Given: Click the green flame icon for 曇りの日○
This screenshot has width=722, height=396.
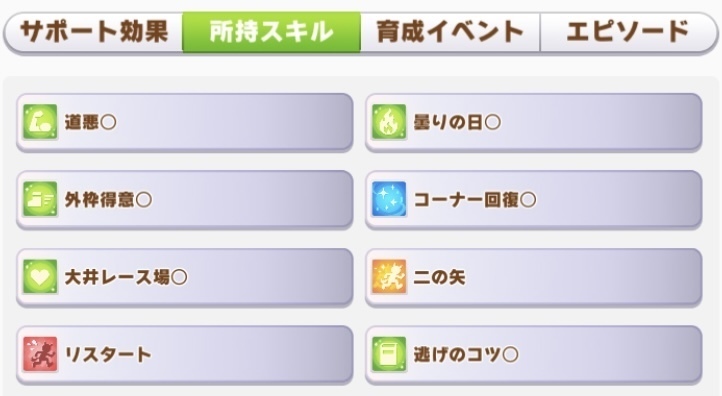Looking at the screenshot, I should point(389,122).
